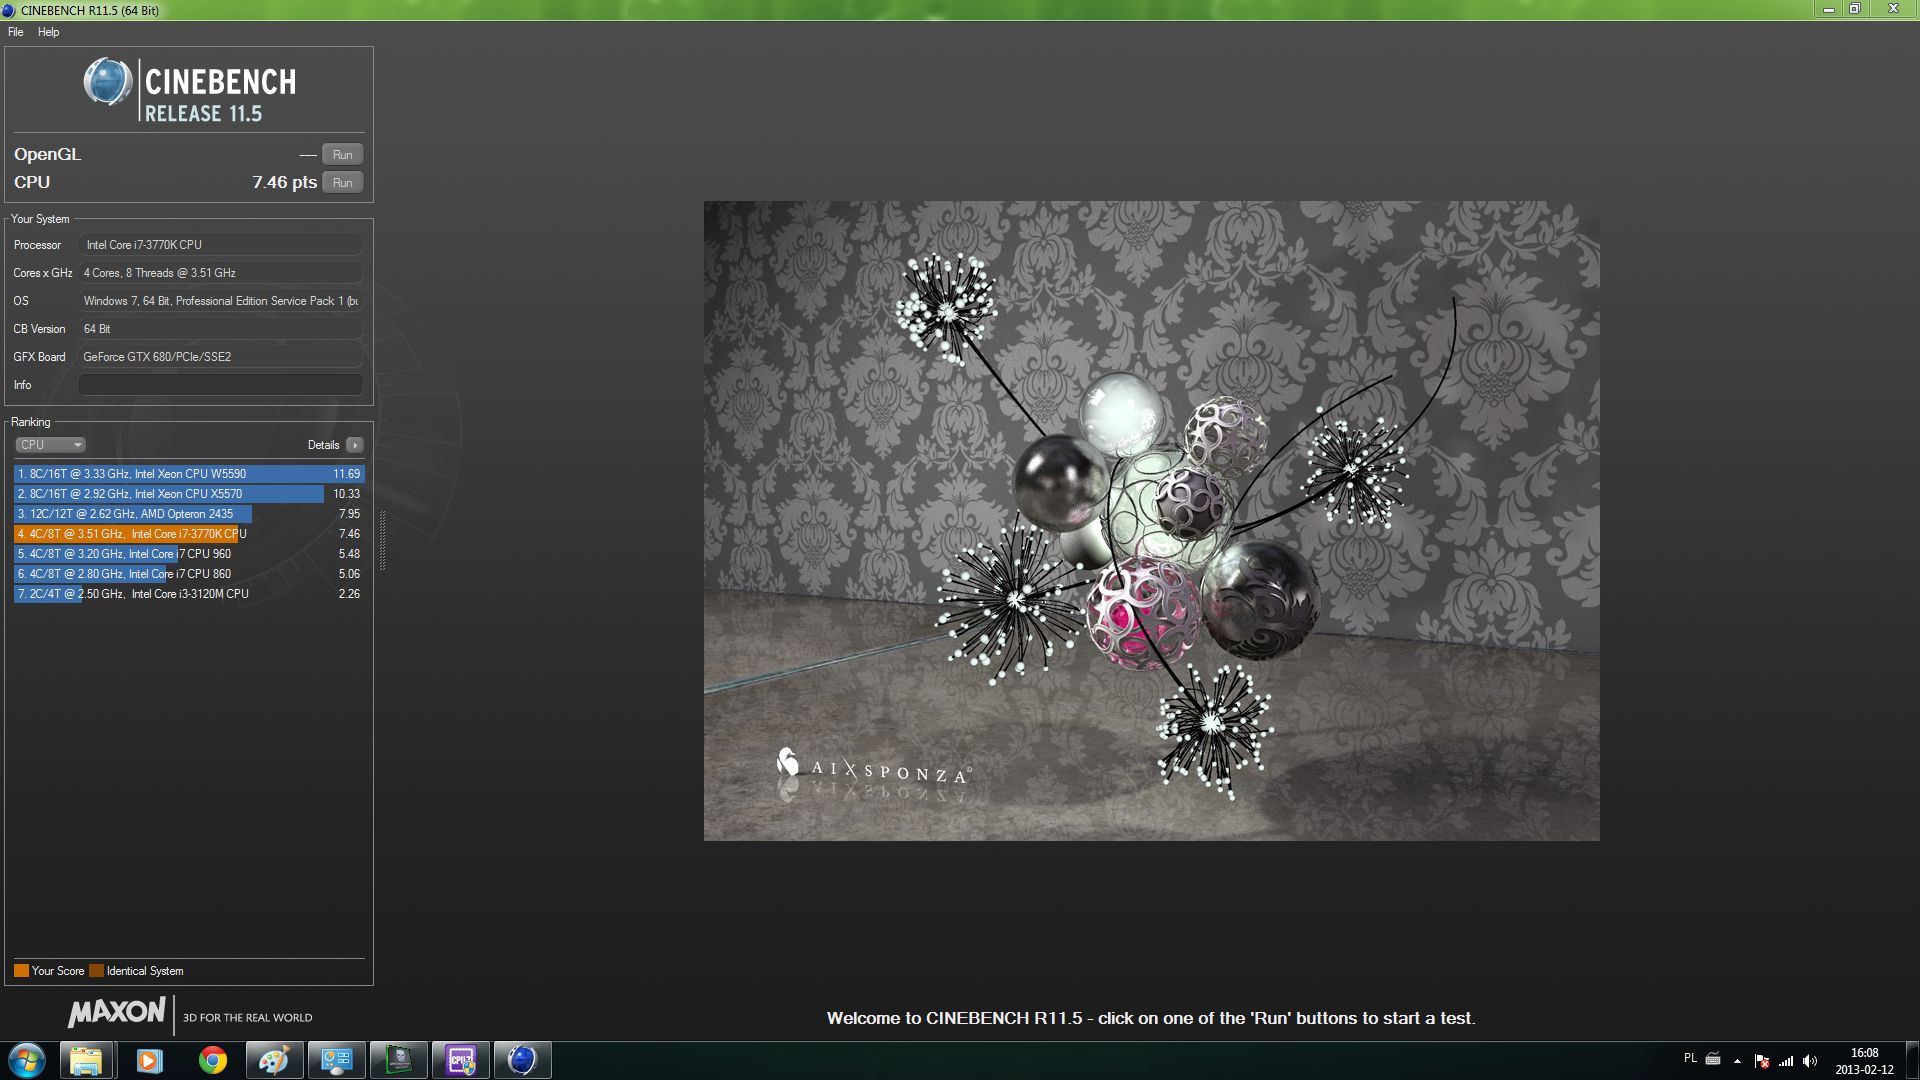Viewport: 1920px width, 1080px height.
Task: Click the Show desktop strip
Action: 1912,1061
